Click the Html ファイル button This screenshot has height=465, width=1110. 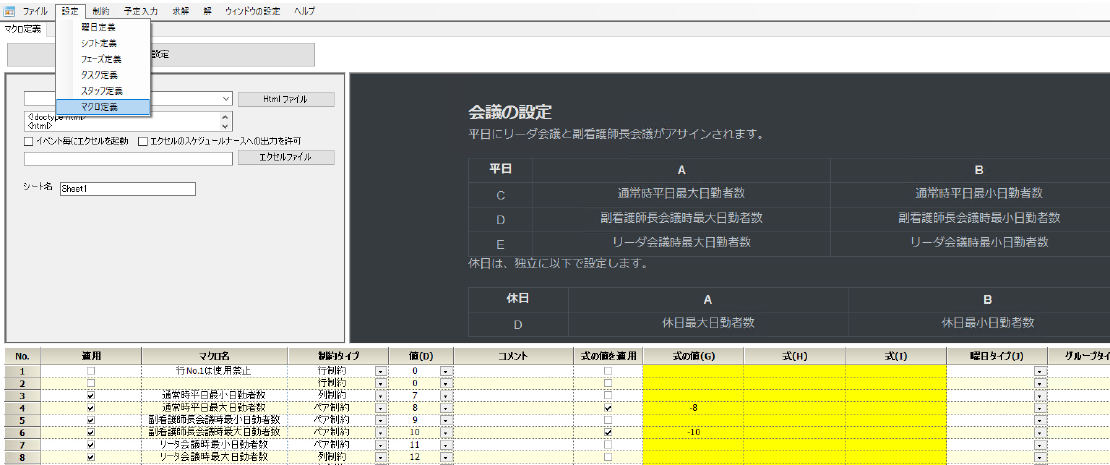[x=285, y=99]
